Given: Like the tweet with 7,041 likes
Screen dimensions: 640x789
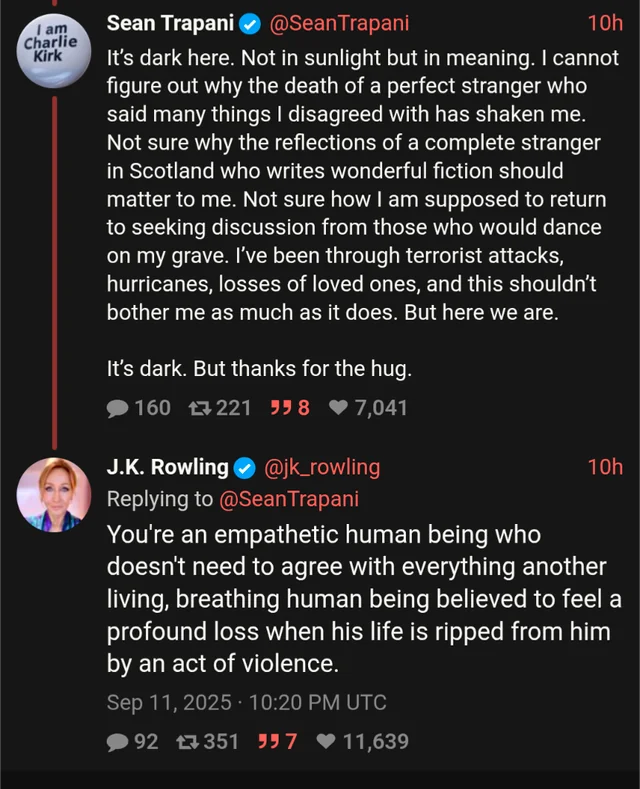Looking at the screenshot, I should pos(339,408).
